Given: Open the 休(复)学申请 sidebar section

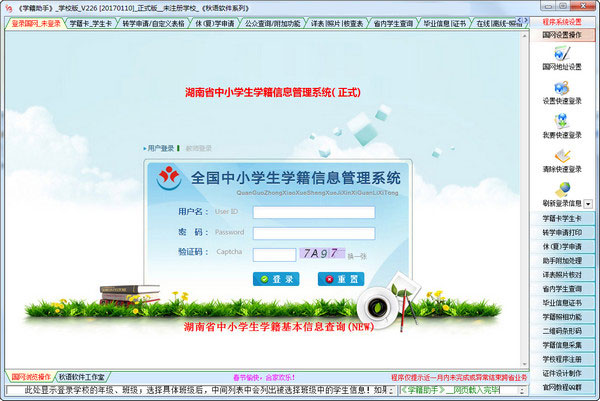Looking at the screenshot, I should [562, 247].
